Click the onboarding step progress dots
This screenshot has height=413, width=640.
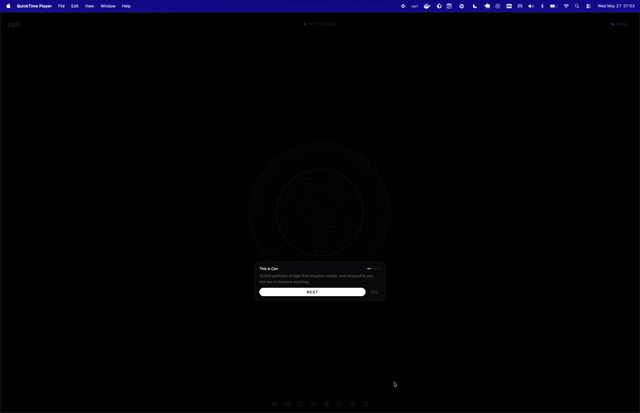[x=374, y=269]
